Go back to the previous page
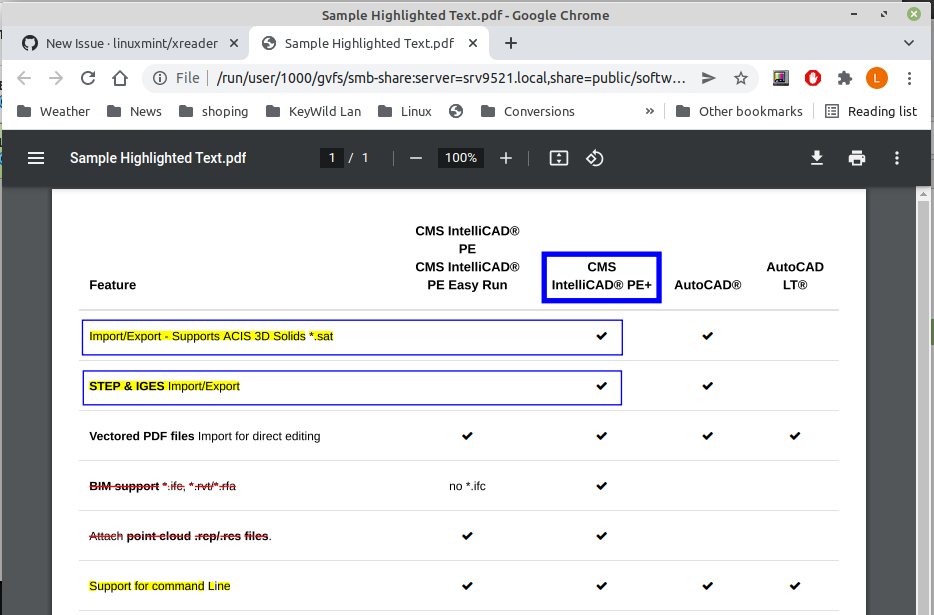 click(24, 78)
